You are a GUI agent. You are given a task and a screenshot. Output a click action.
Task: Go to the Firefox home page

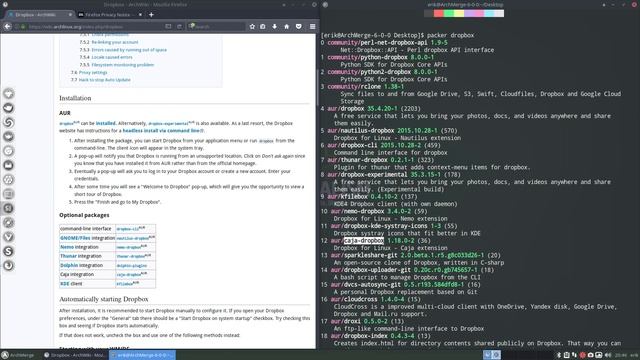(x=287, y=27)
